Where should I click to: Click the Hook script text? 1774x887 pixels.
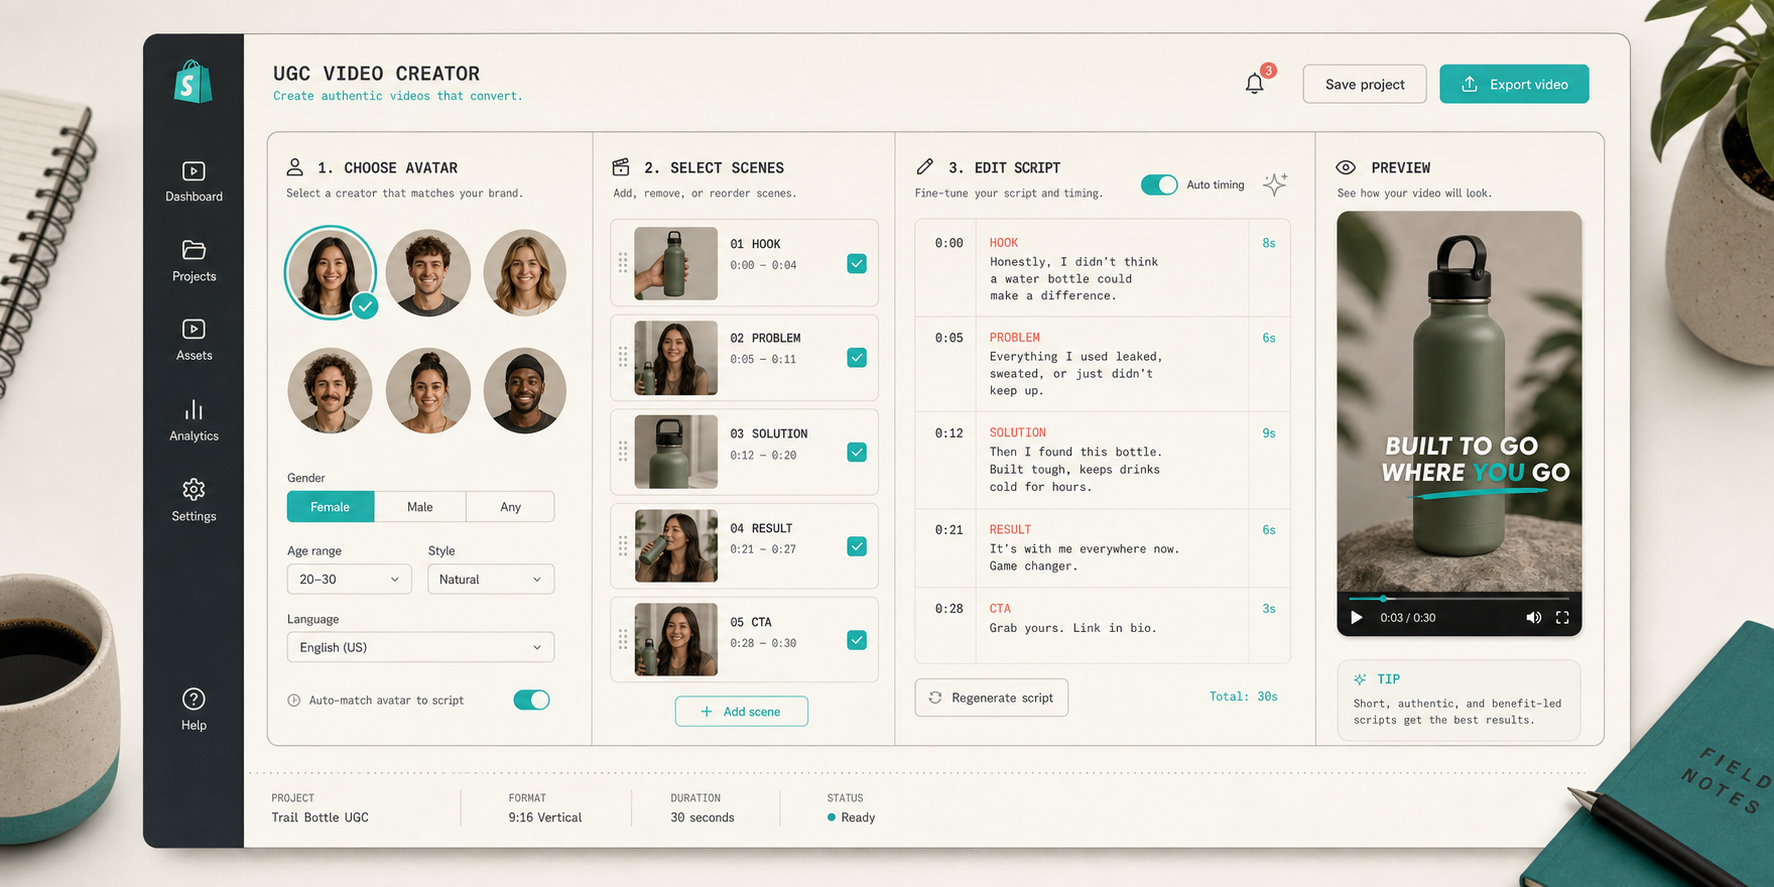pyautogui.click(x=1074, y=279)
